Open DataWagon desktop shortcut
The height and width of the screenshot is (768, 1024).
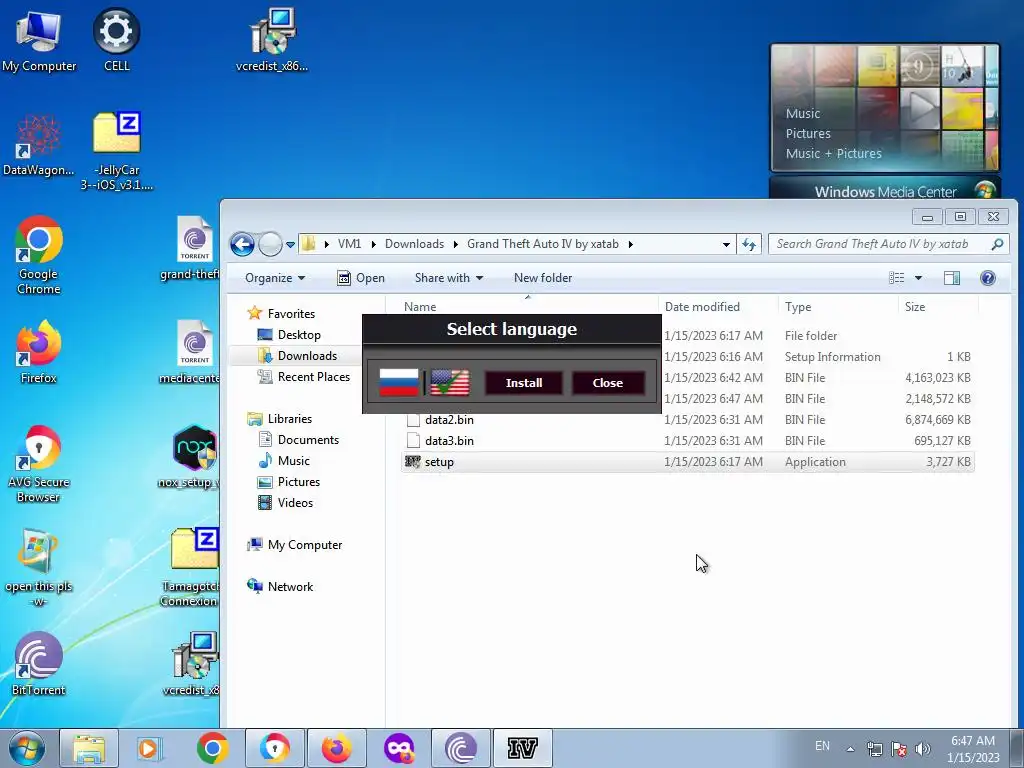(x=39, y=145)
